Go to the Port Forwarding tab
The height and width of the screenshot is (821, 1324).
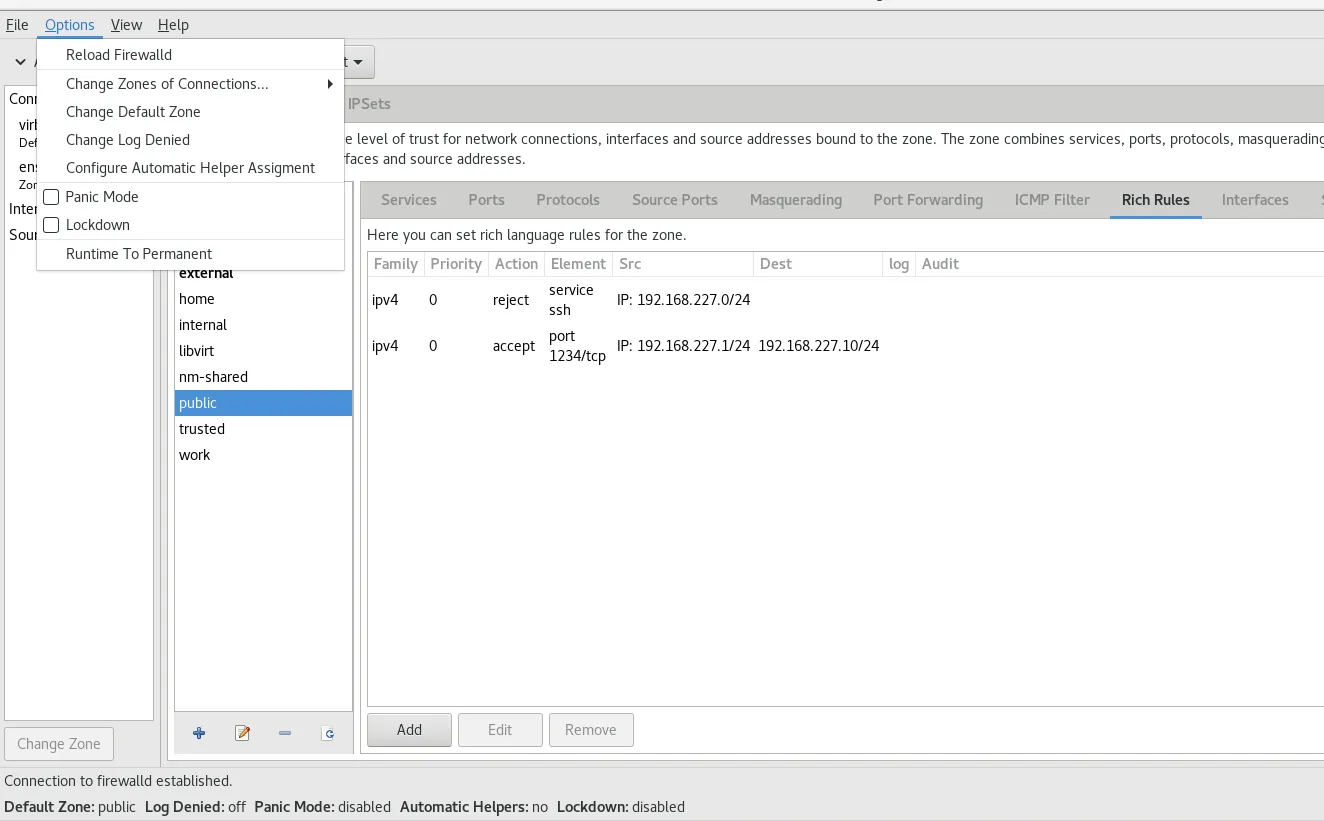(x=928, y=200)
